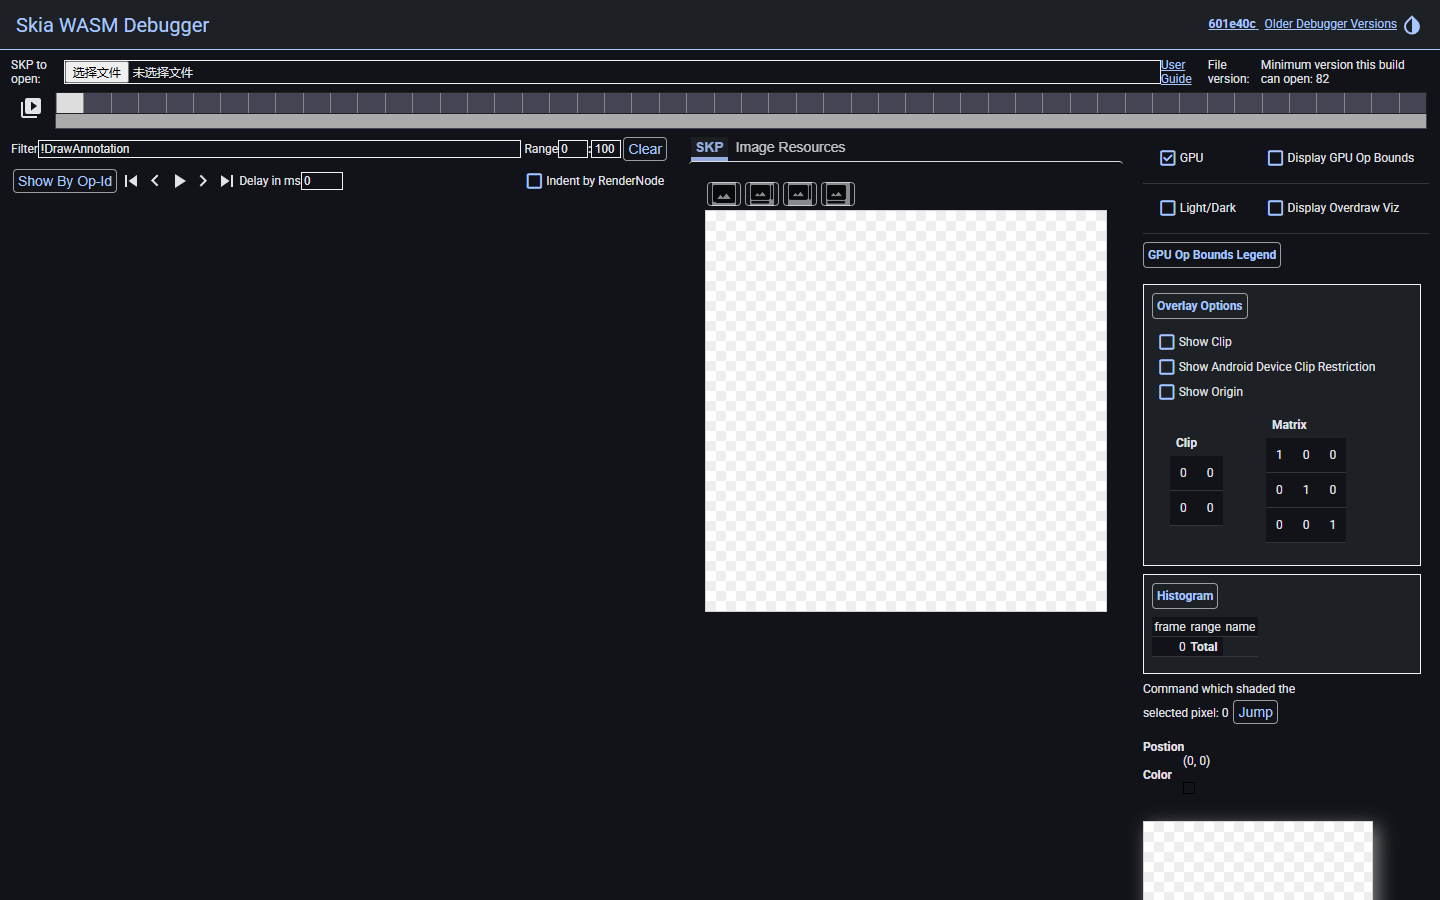Click the Jump button
The height and width of the screenshot is (900, 1440).
pos(1256,712)
